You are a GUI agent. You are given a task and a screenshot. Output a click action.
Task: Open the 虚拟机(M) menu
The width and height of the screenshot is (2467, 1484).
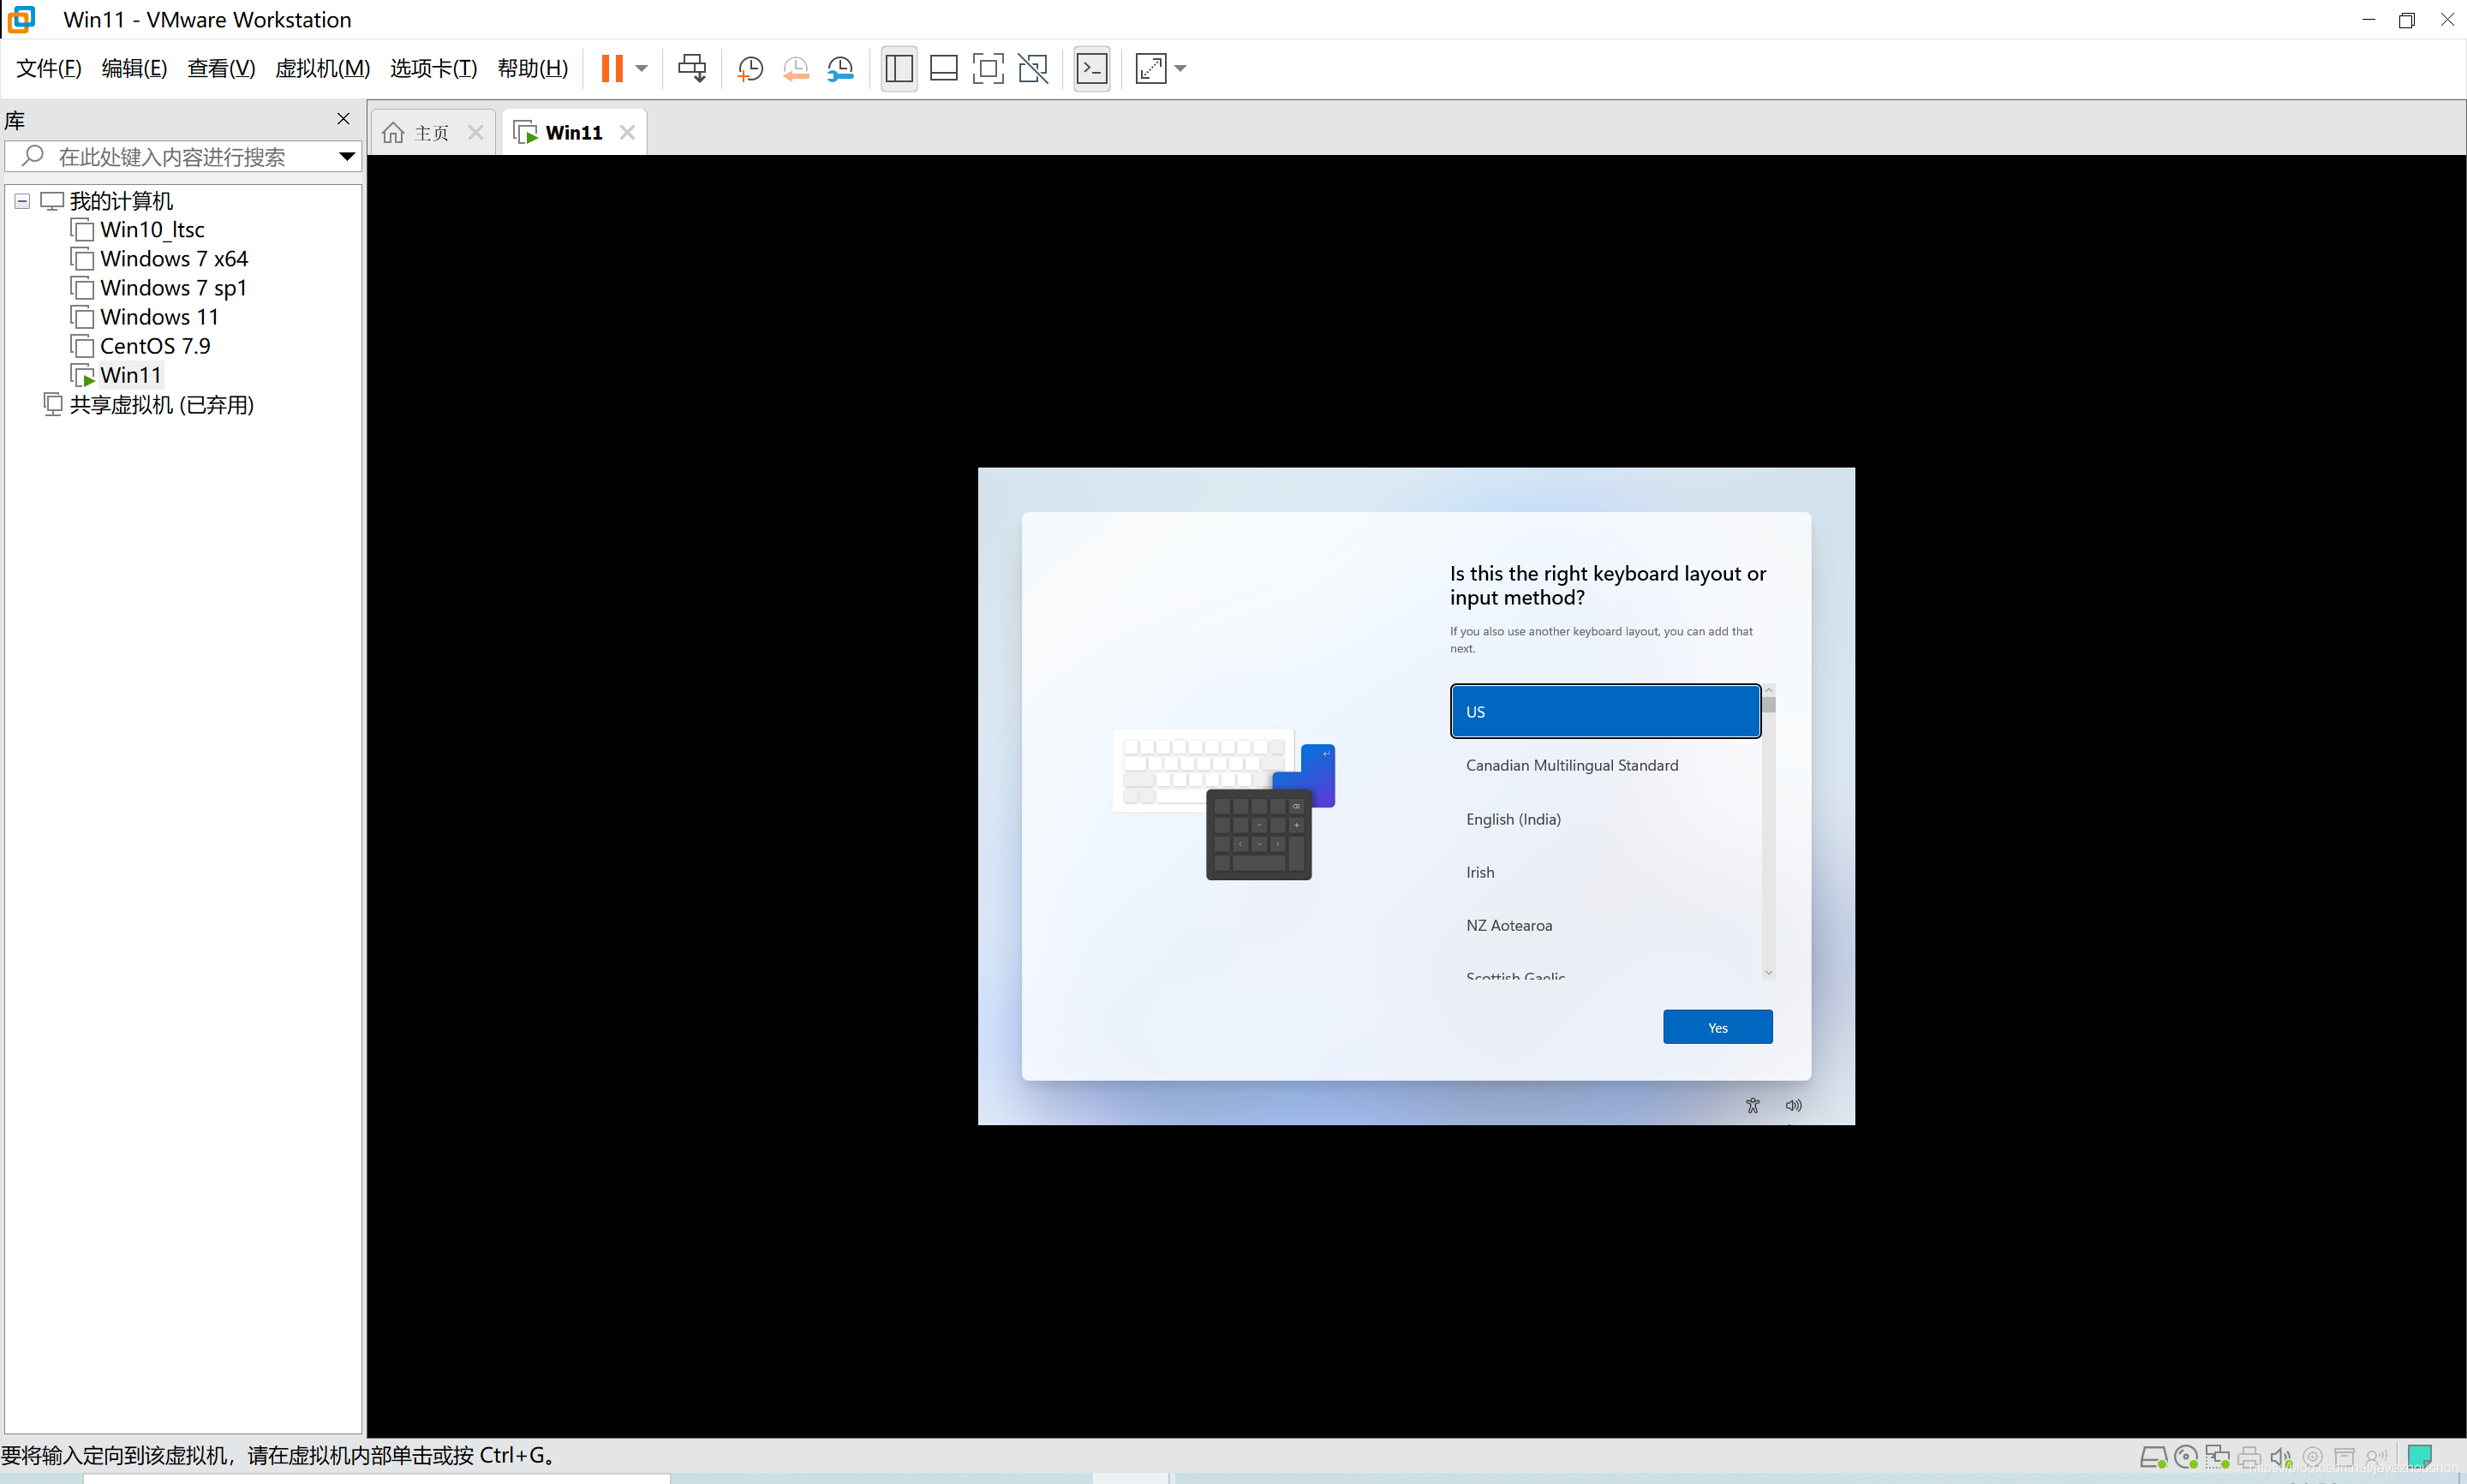click(322, 68)
